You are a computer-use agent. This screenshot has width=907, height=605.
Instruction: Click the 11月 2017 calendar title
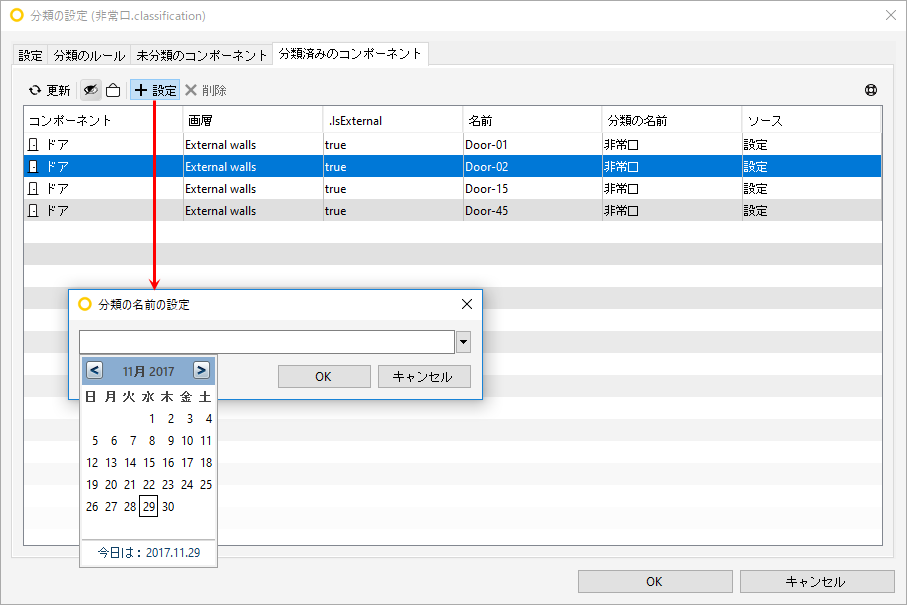click(x=148, y=371)
